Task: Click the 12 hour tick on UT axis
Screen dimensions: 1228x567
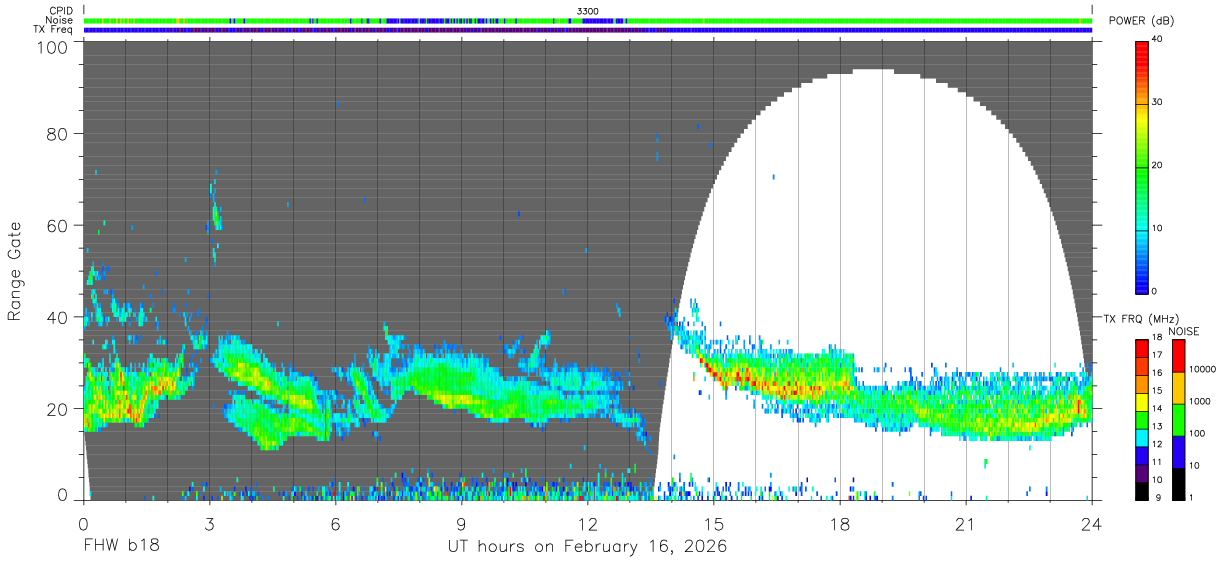Action: 588,523
